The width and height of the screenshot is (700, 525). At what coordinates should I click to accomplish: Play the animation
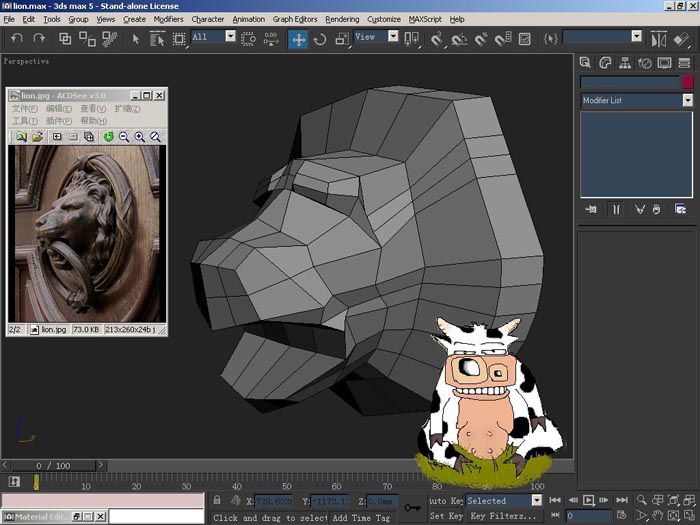(x=588, y=500)
